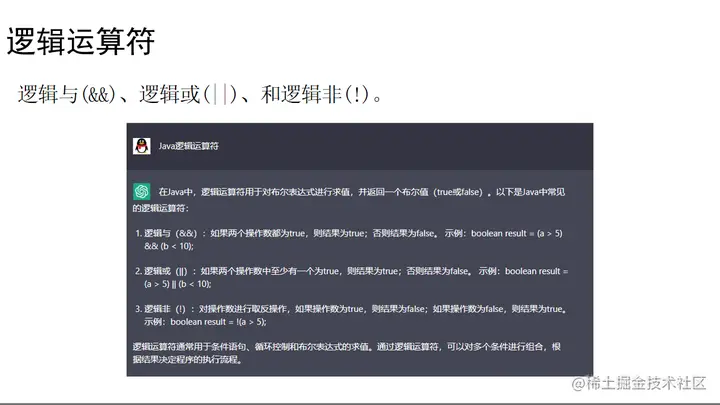Click the green ChatGPT logo icon
This screenshot has width=720, height=405.
point(141,191)
